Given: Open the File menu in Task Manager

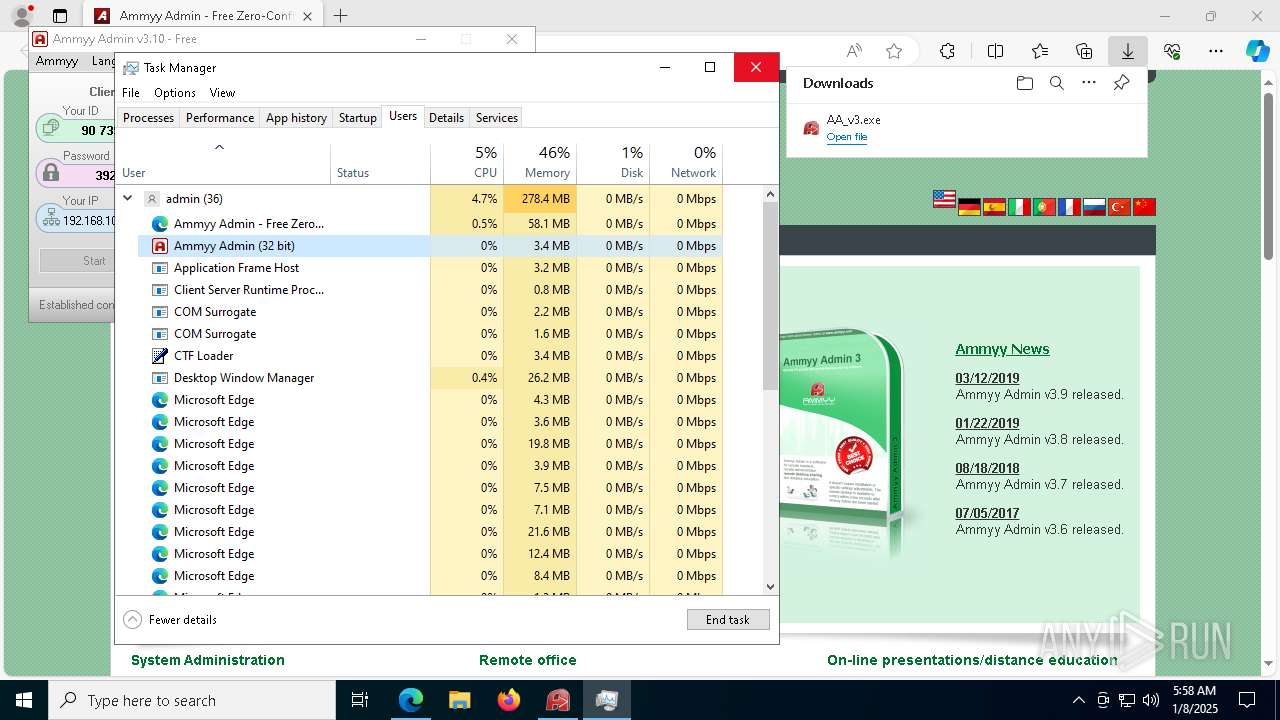Looking at the screenshot, I should tap(131, 92).
